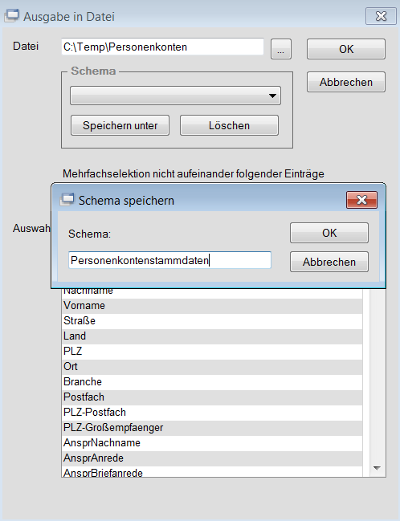400x521 pixels.
Task: Click Abbrechen in Ausgabe in Datei window
Action: (346, 82)
